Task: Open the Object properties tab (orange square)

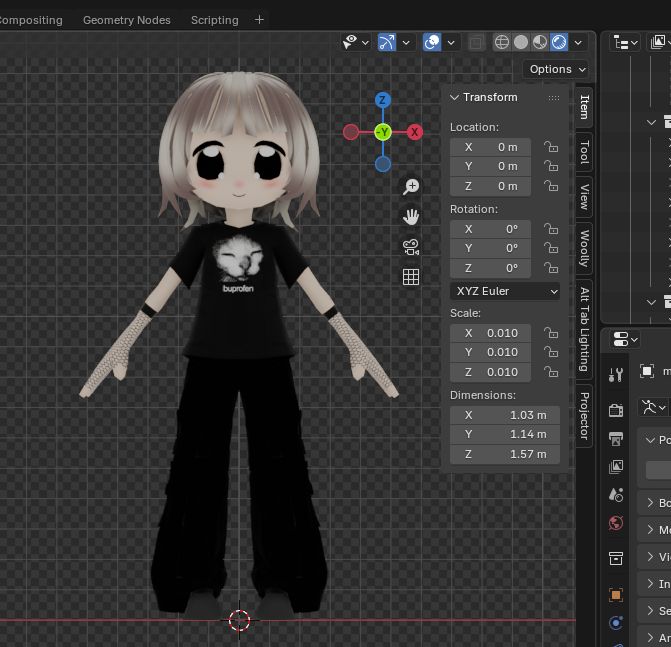Action: click(x=616, y=594)
